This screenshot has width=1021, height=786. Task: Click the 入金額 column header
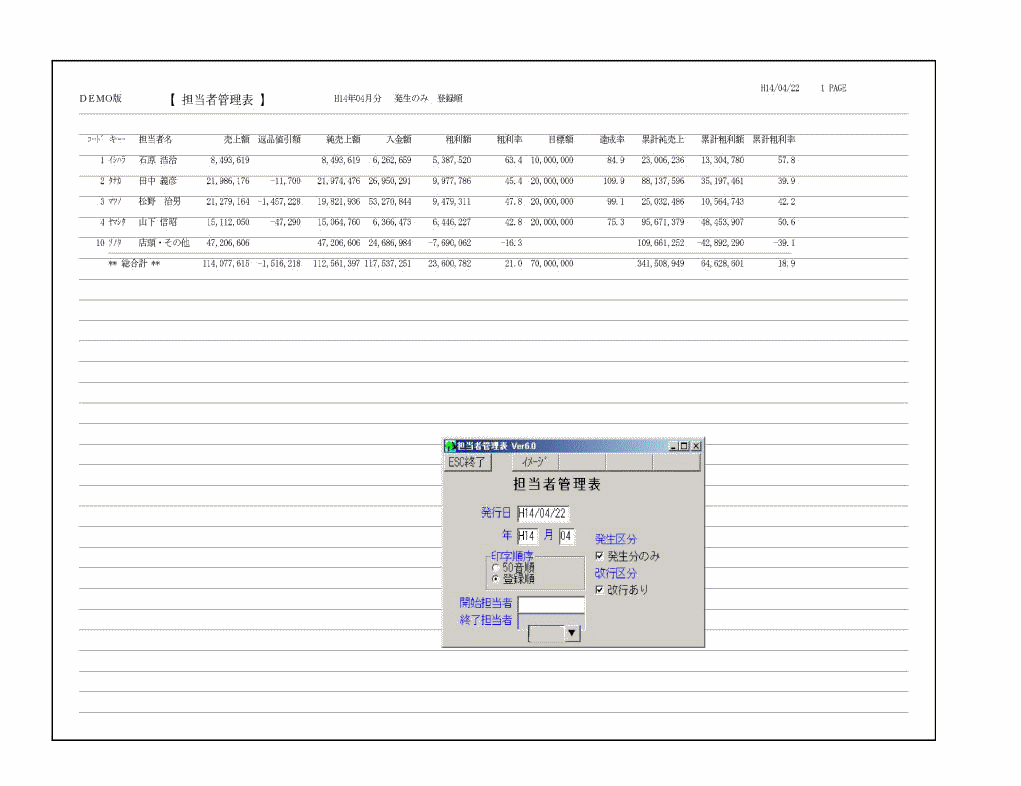pyautogui.click(x=399, y=139)
